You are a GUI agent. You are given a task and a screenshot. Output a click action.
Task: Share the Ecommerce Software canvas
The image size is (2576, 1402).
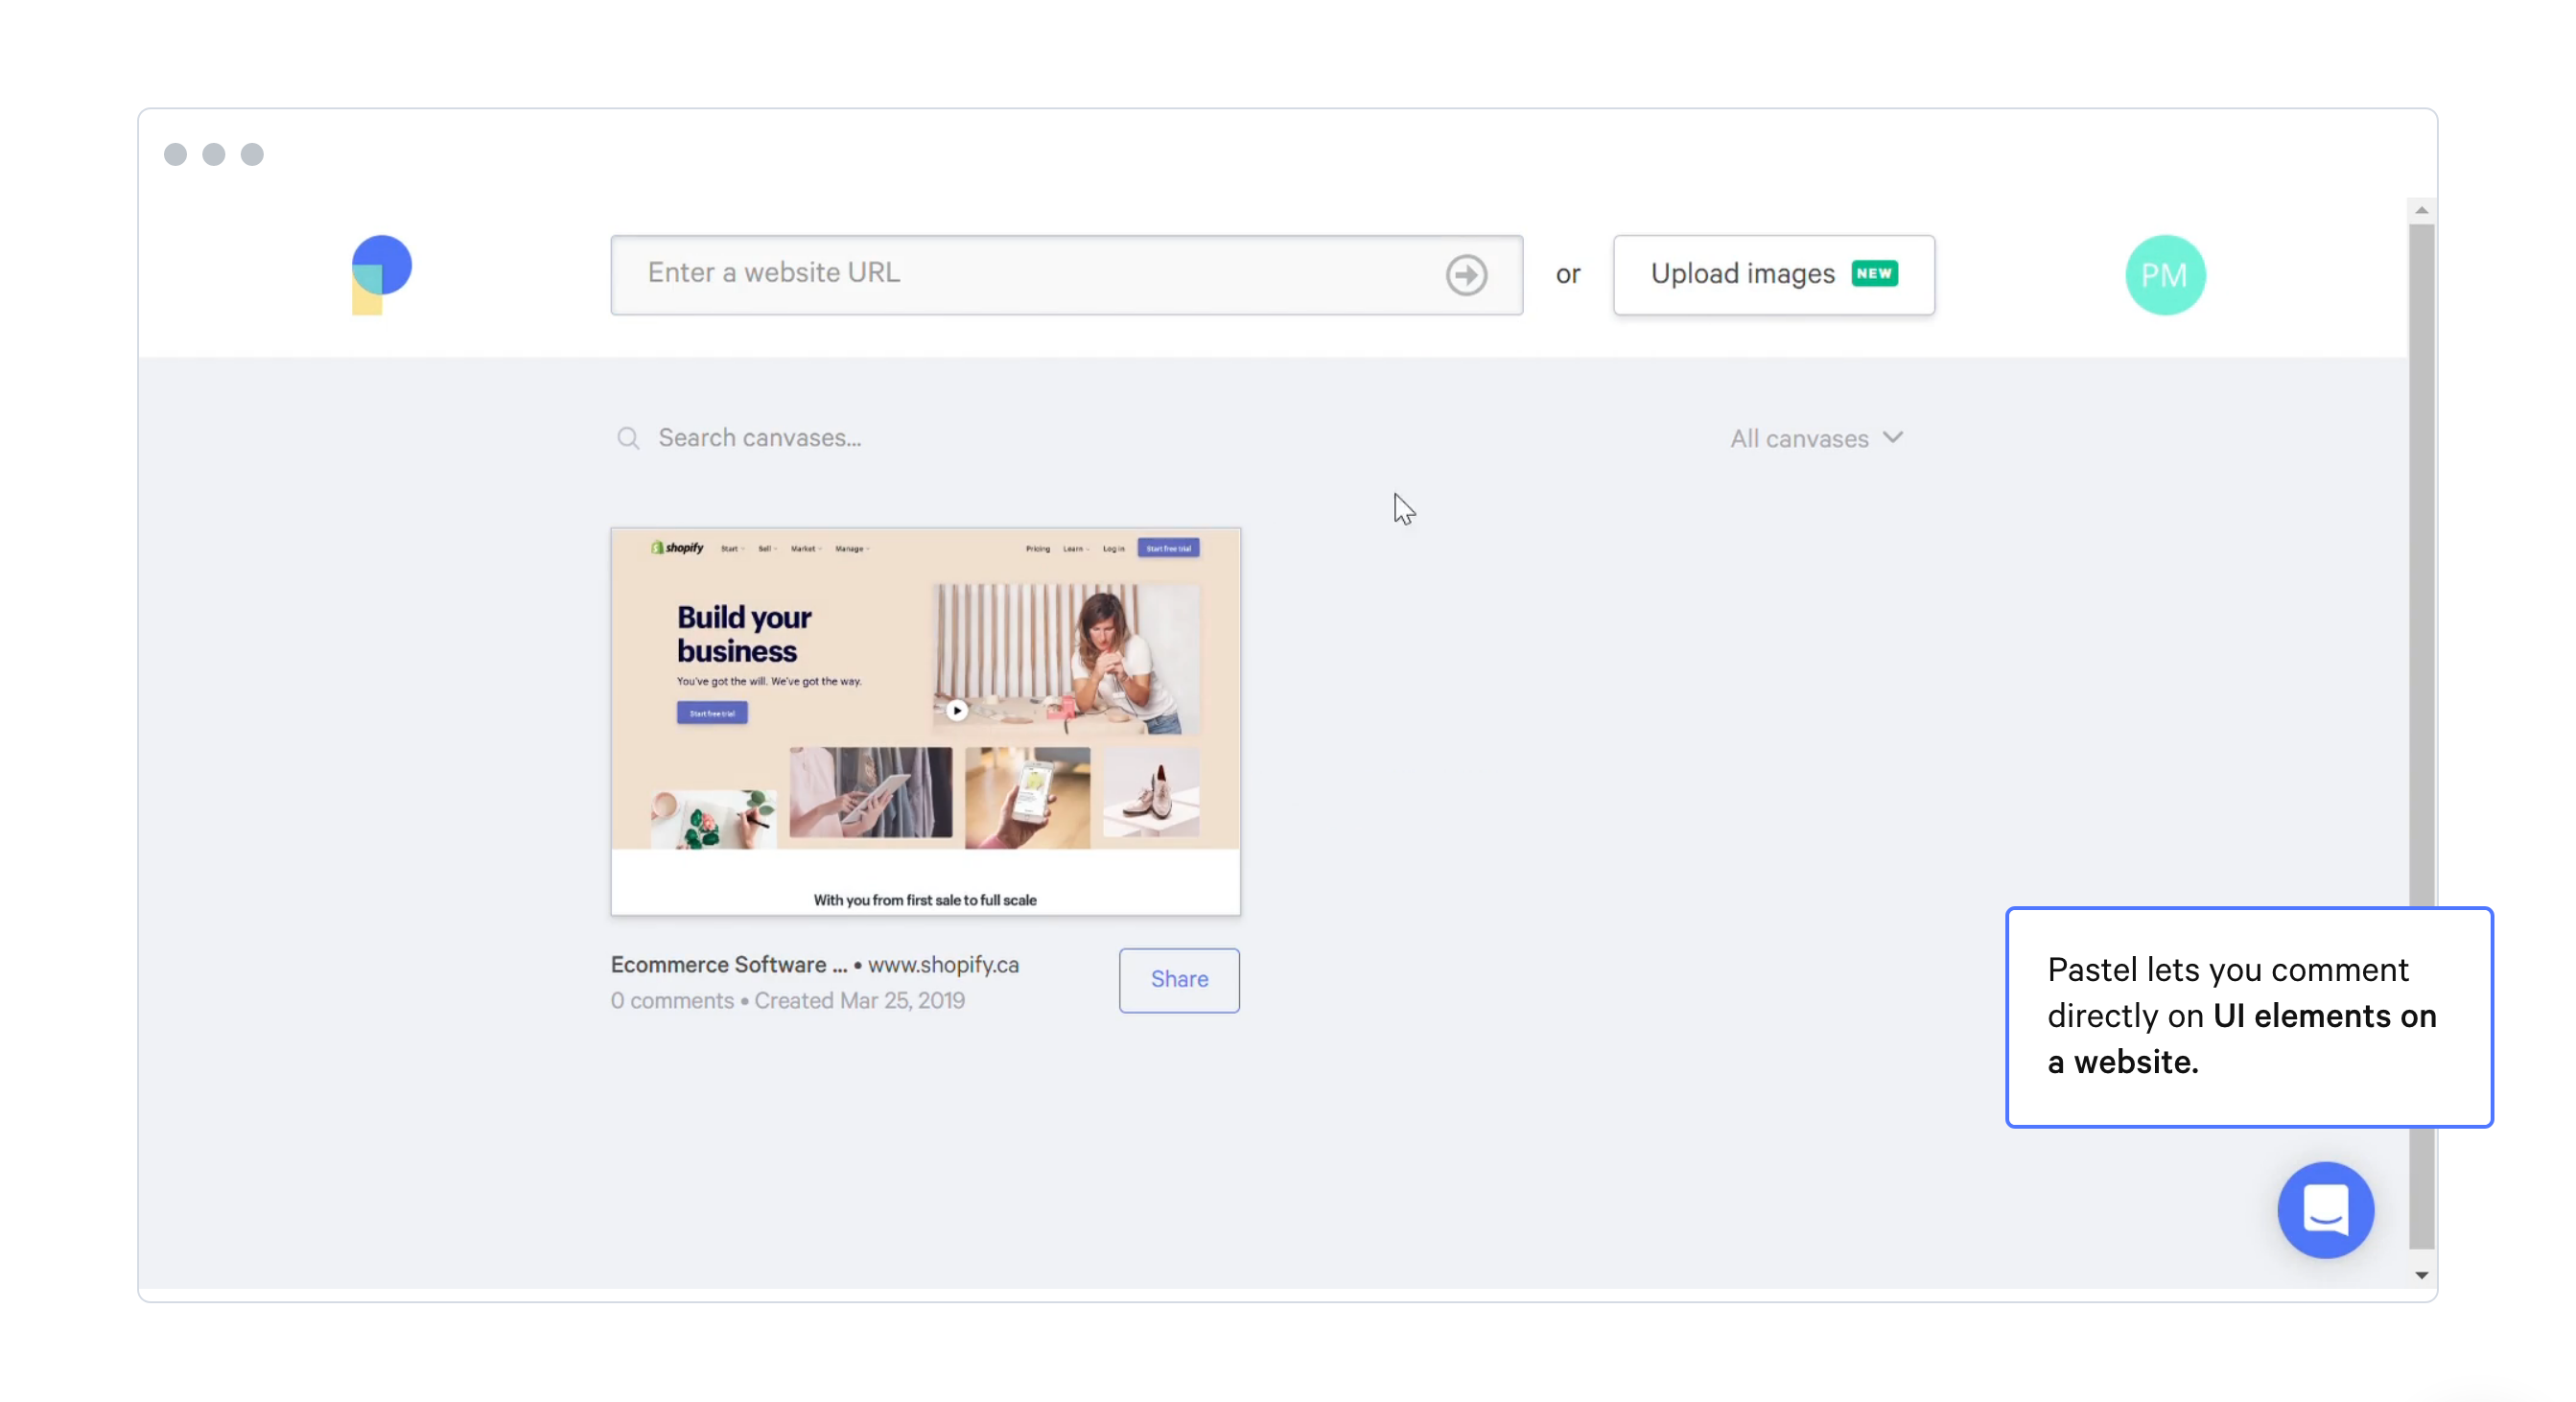1180,980
